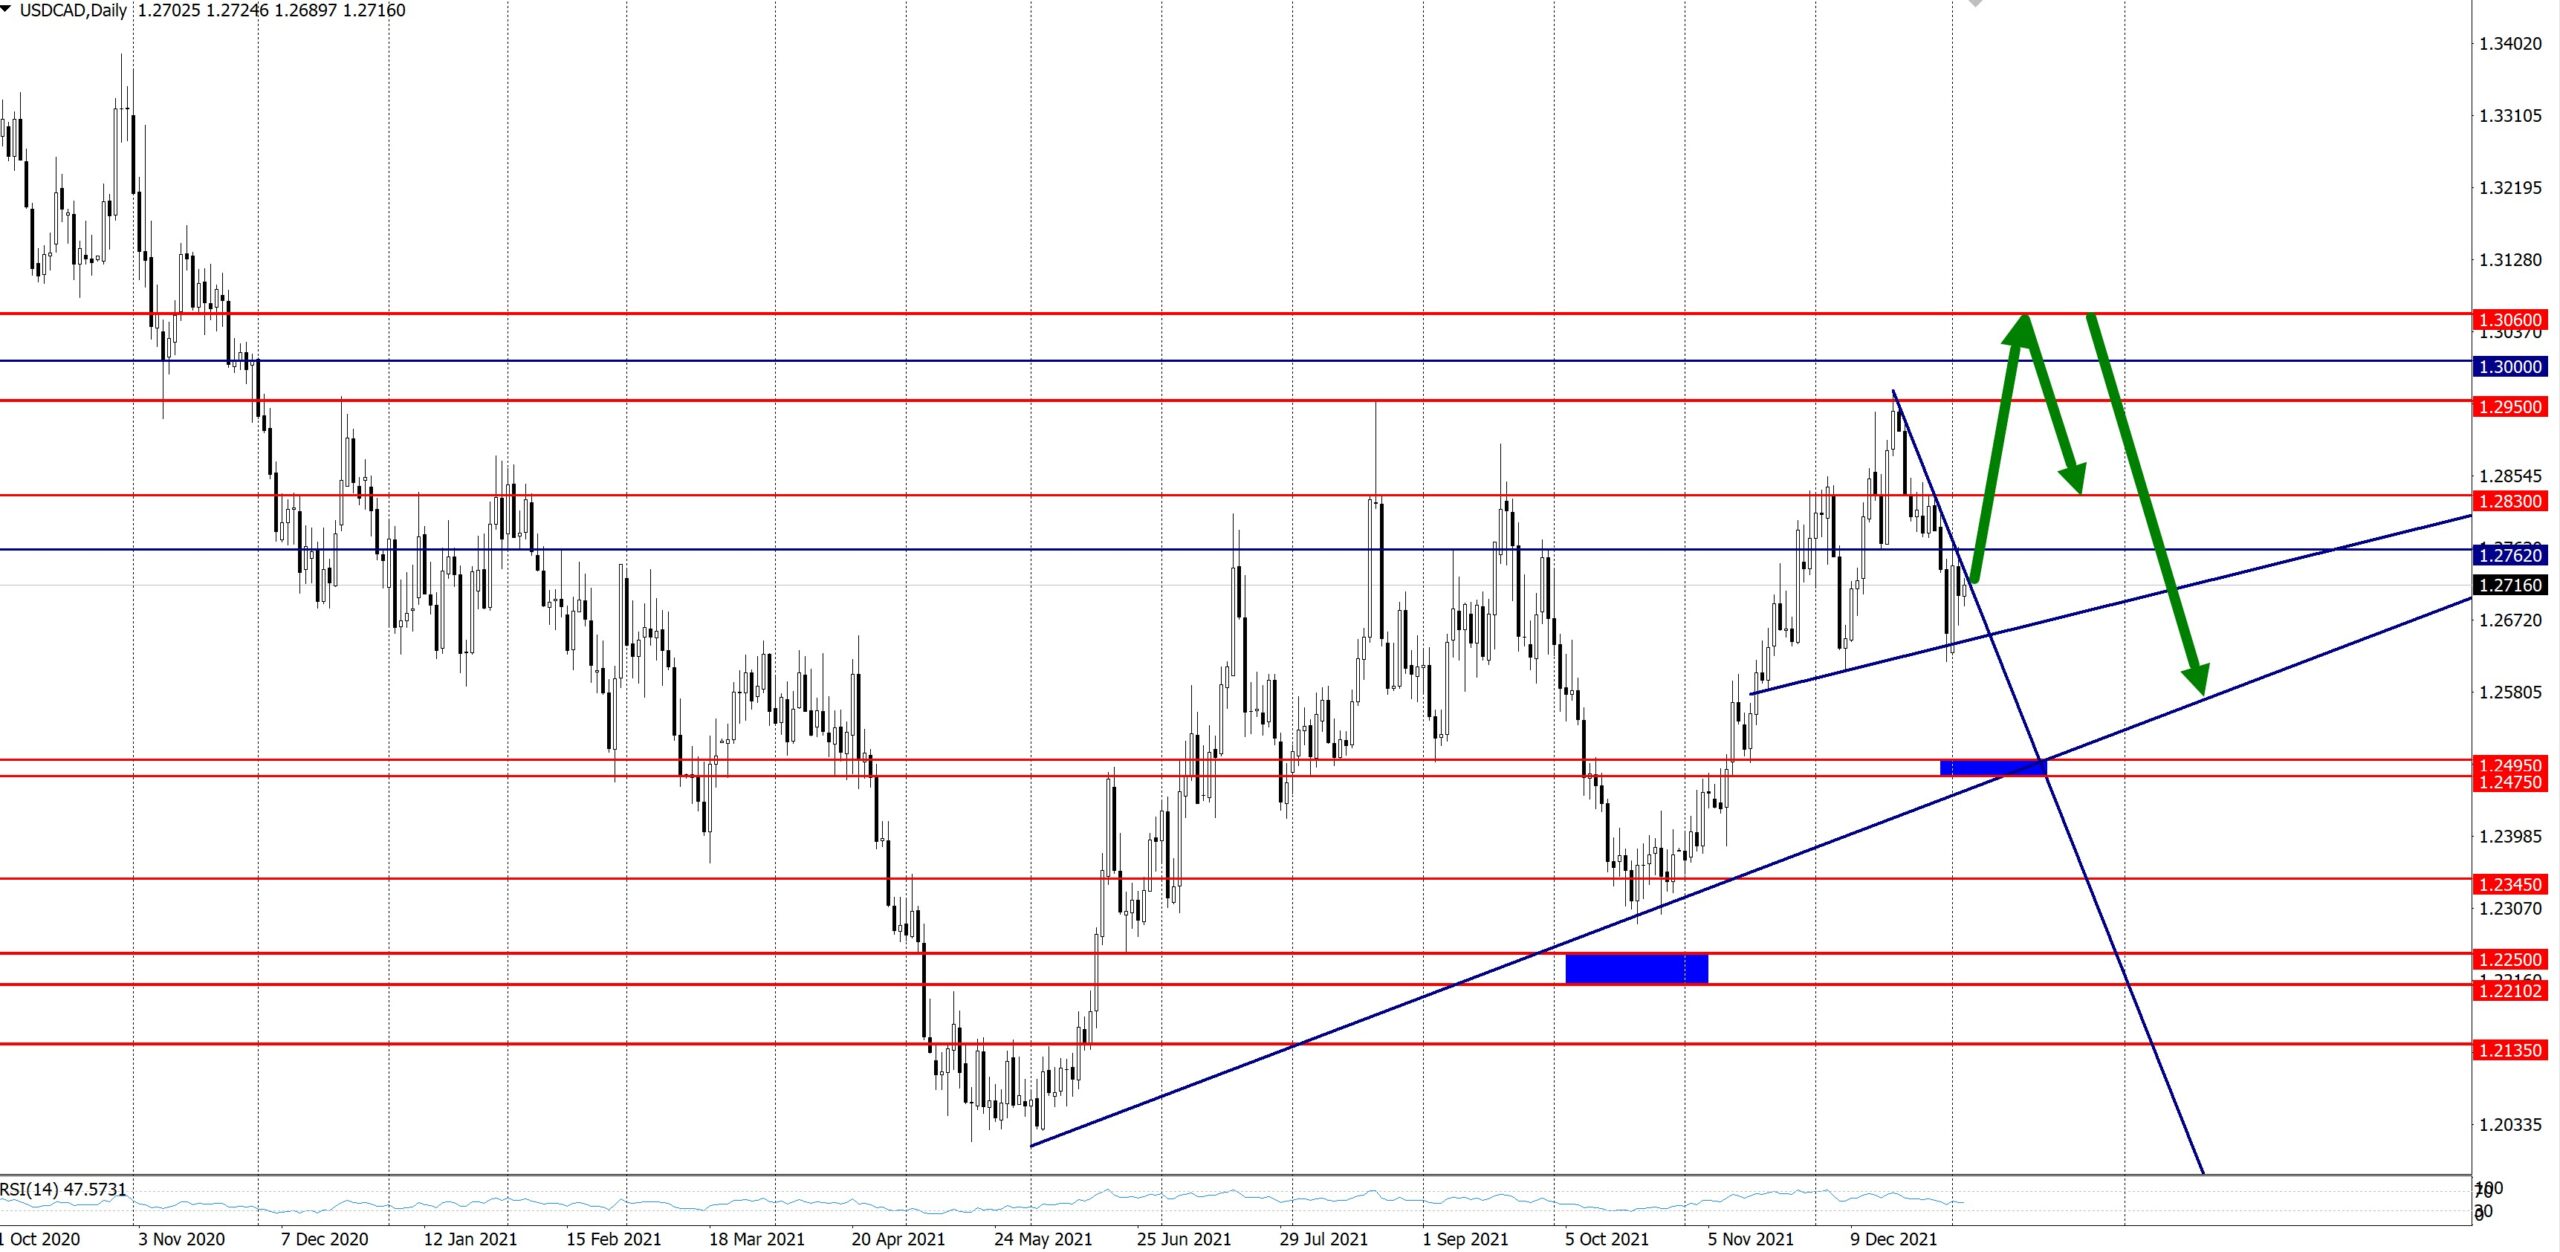Click the black current price tag 1.27160

tap(2510, 585)
